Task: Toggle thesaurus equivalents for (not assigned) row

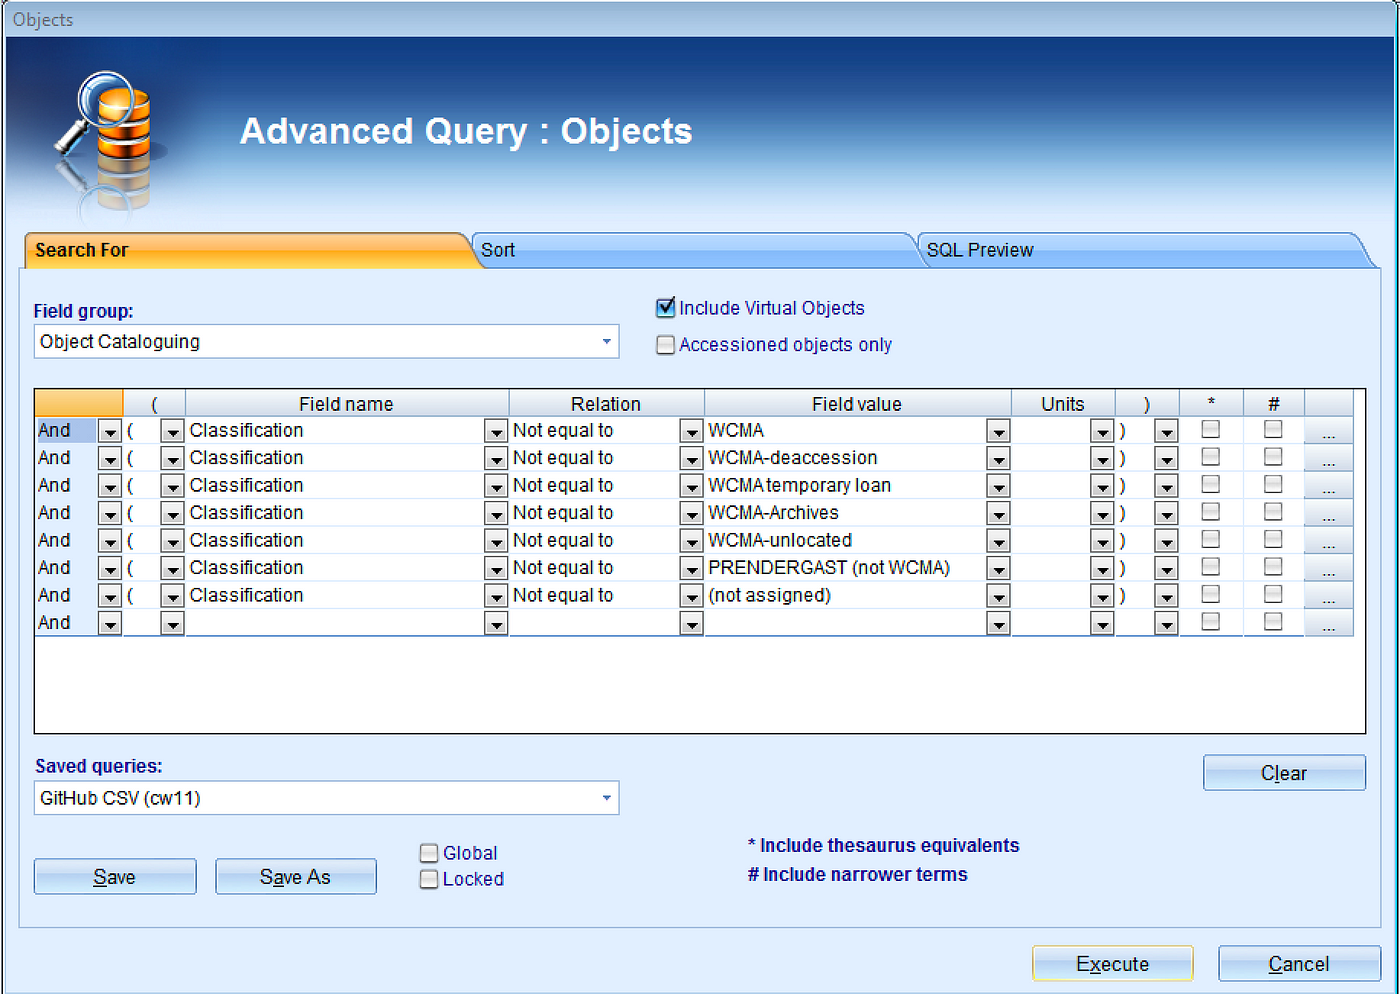Action: 1211,594
